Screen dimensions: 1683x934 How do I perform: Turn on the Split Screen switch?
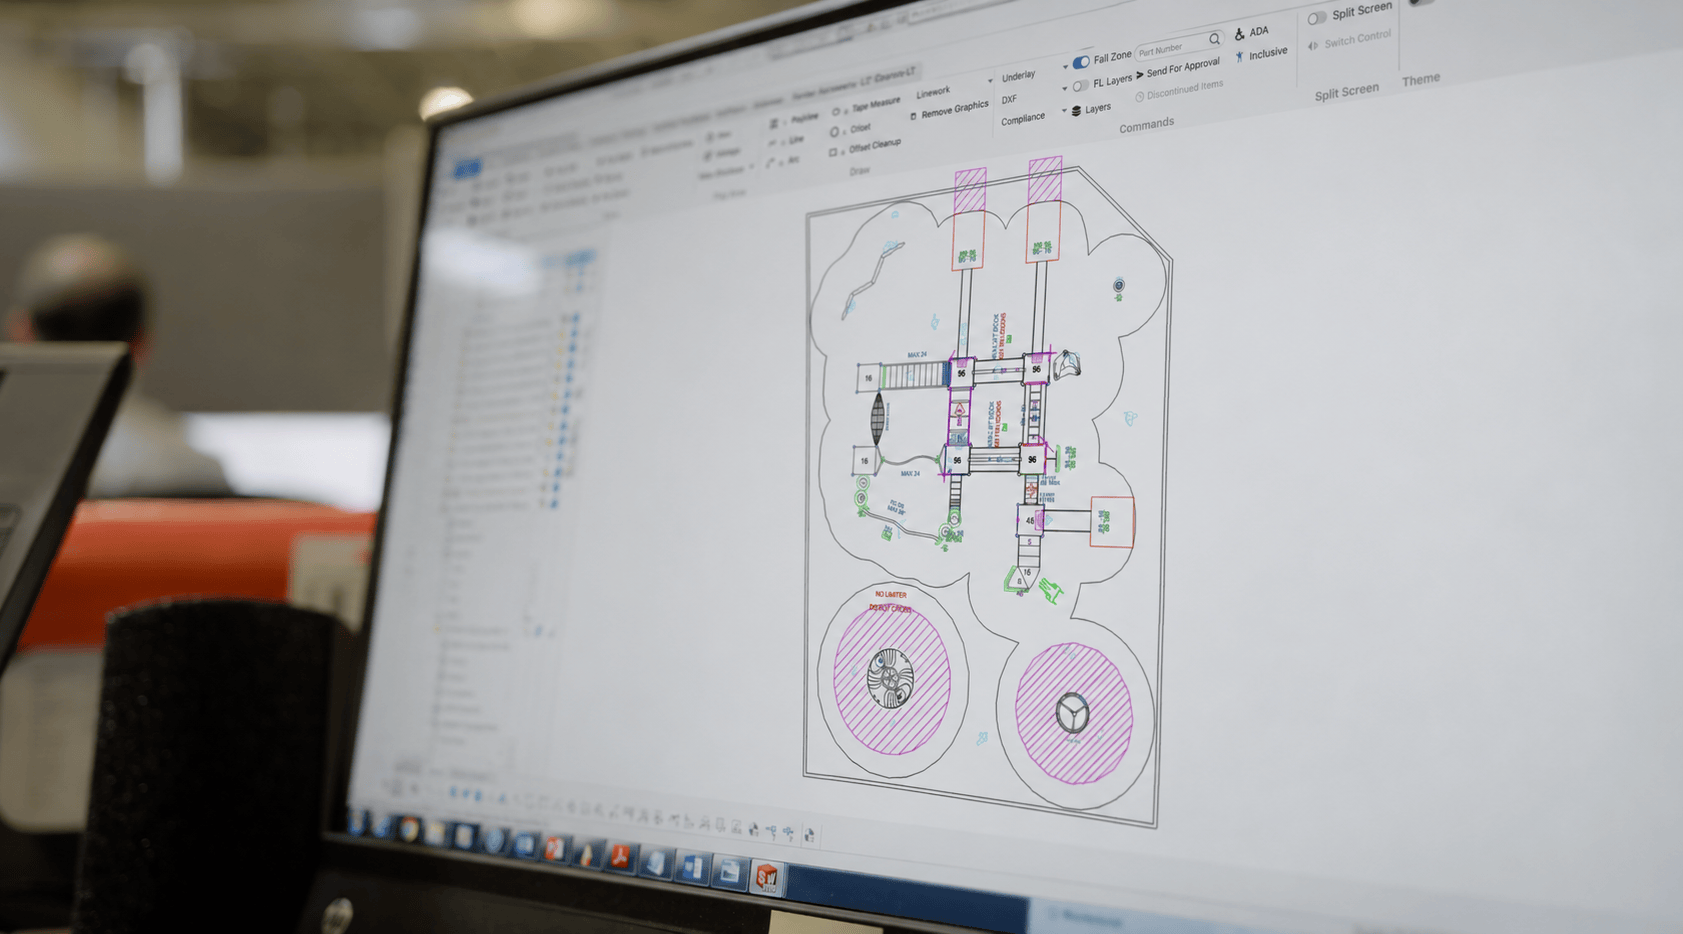tap(1317, 17)
